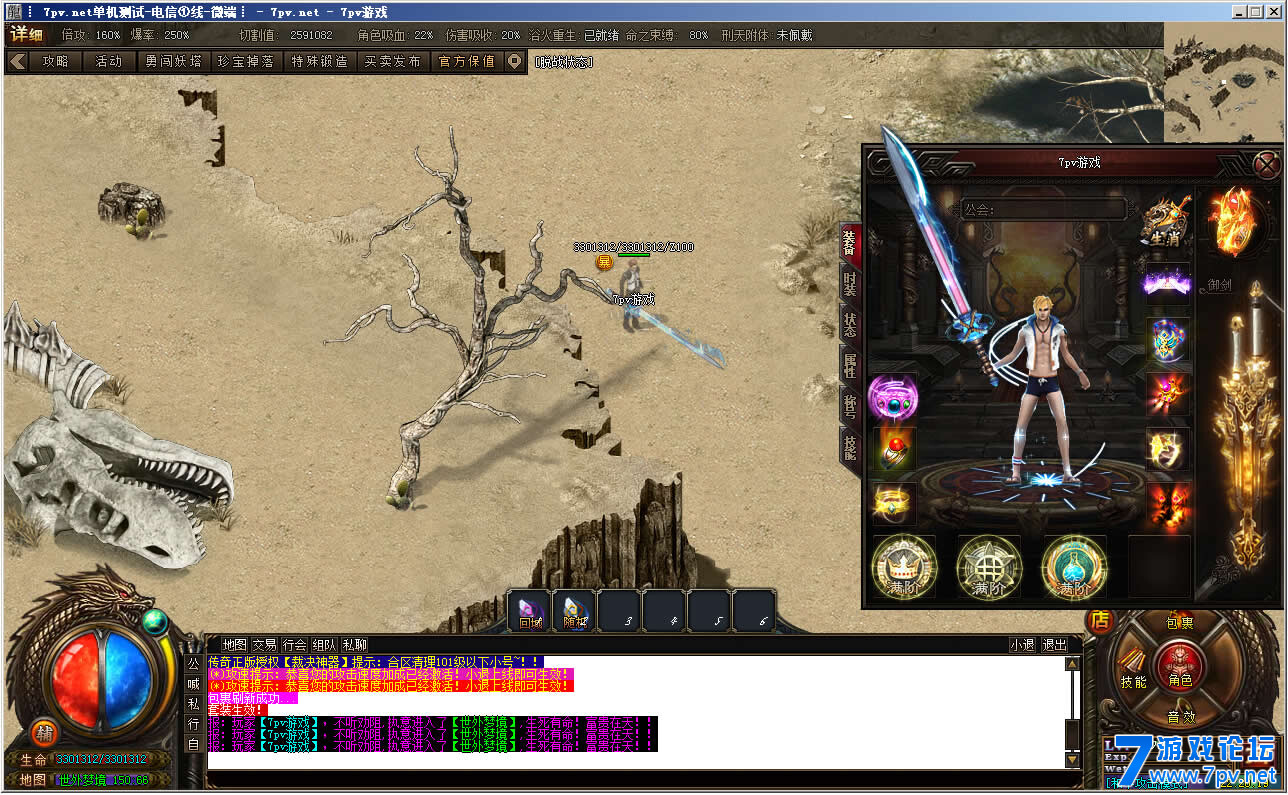The width and height of the screenshot is (1288, 795).
Task: Toggle the 私 private chat channel
Action: pyautogui.click(x=194, y=704)
